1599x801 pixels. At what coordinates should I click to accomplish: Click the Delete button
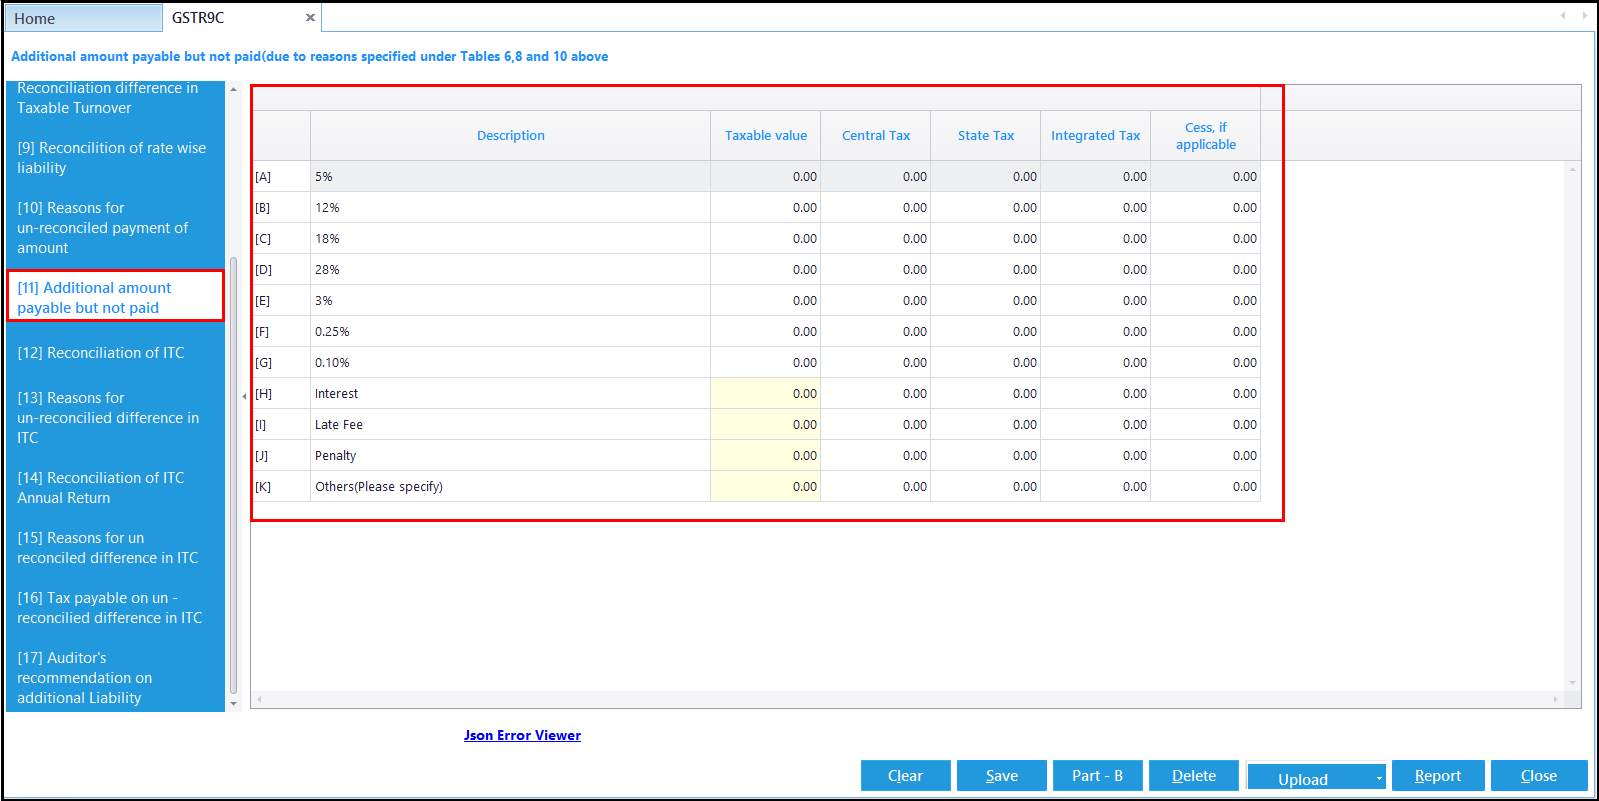click(1194, 776)
